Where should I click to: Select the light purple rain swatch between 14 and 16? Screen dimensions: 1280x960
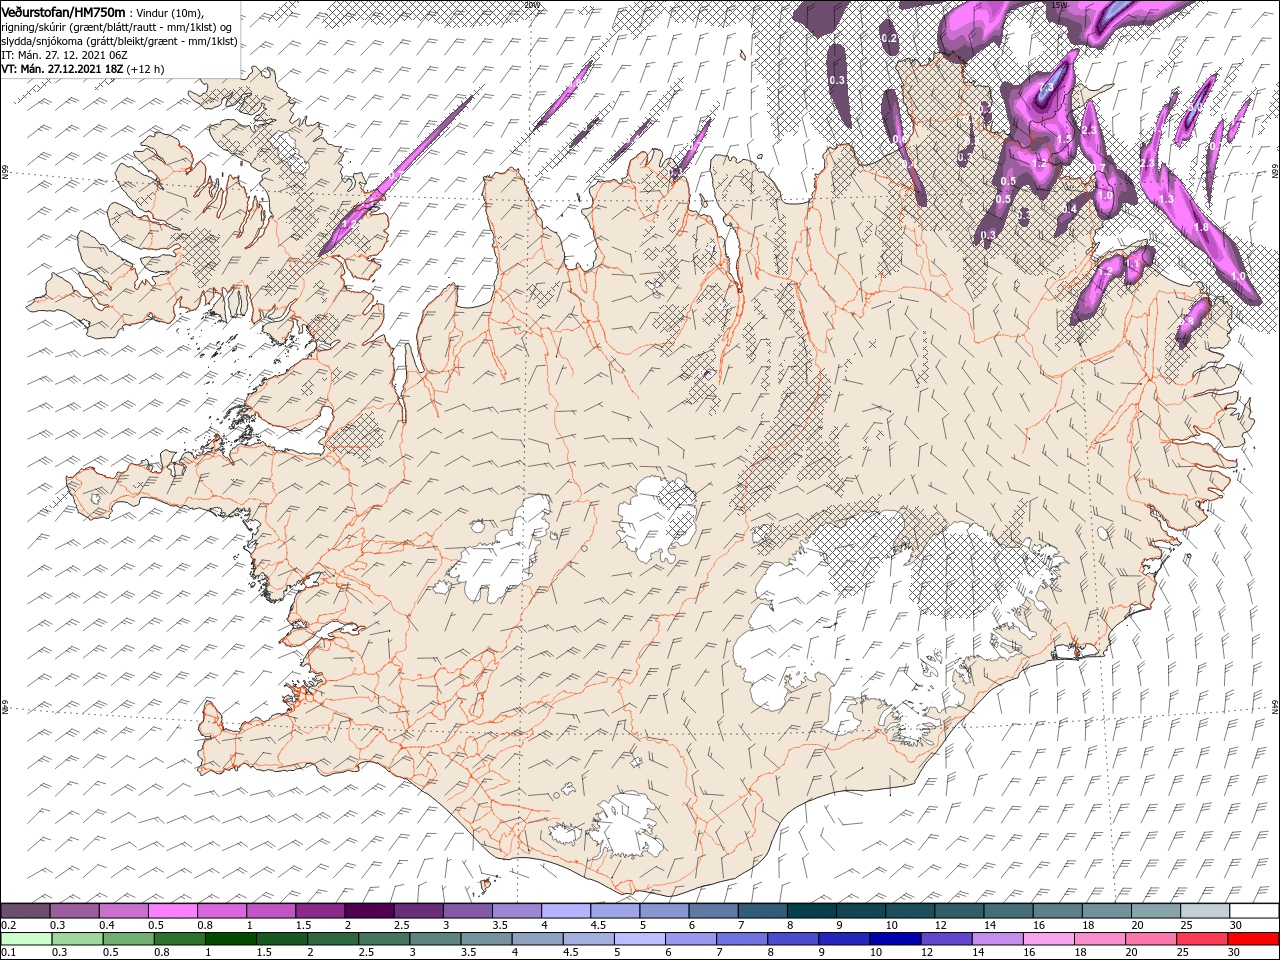998,939
